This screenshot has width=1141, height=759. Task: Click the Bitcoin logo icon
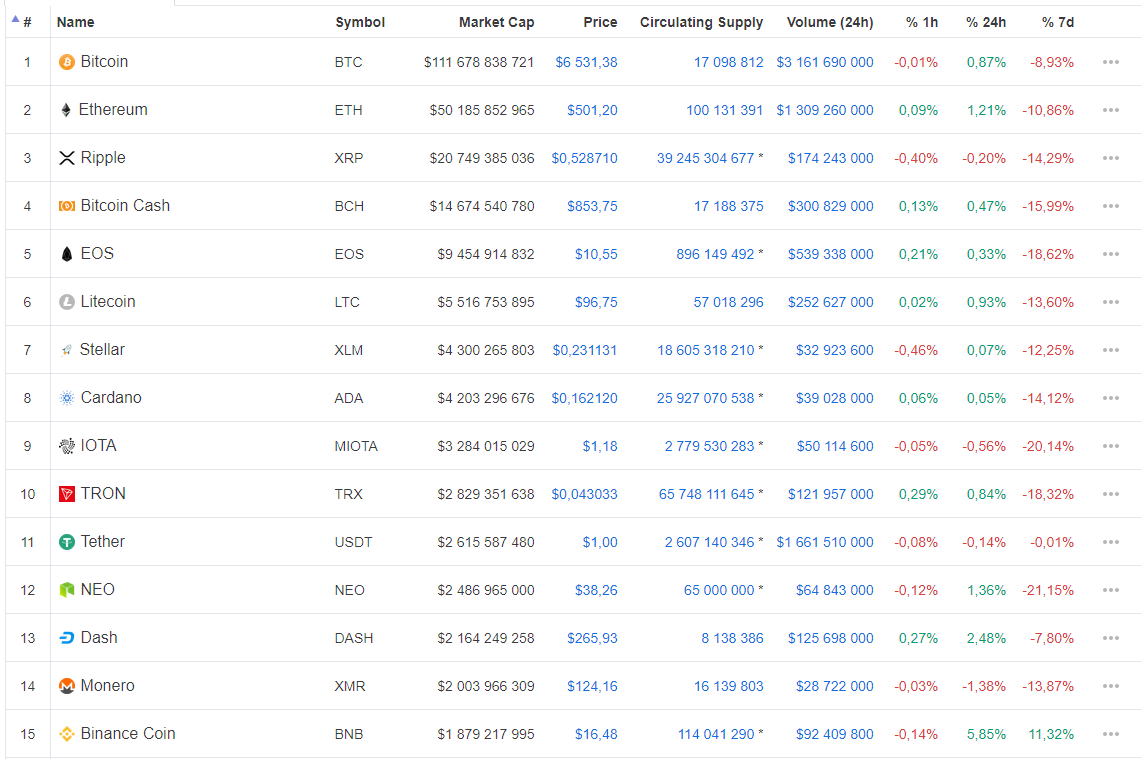(x=67, y=62)
